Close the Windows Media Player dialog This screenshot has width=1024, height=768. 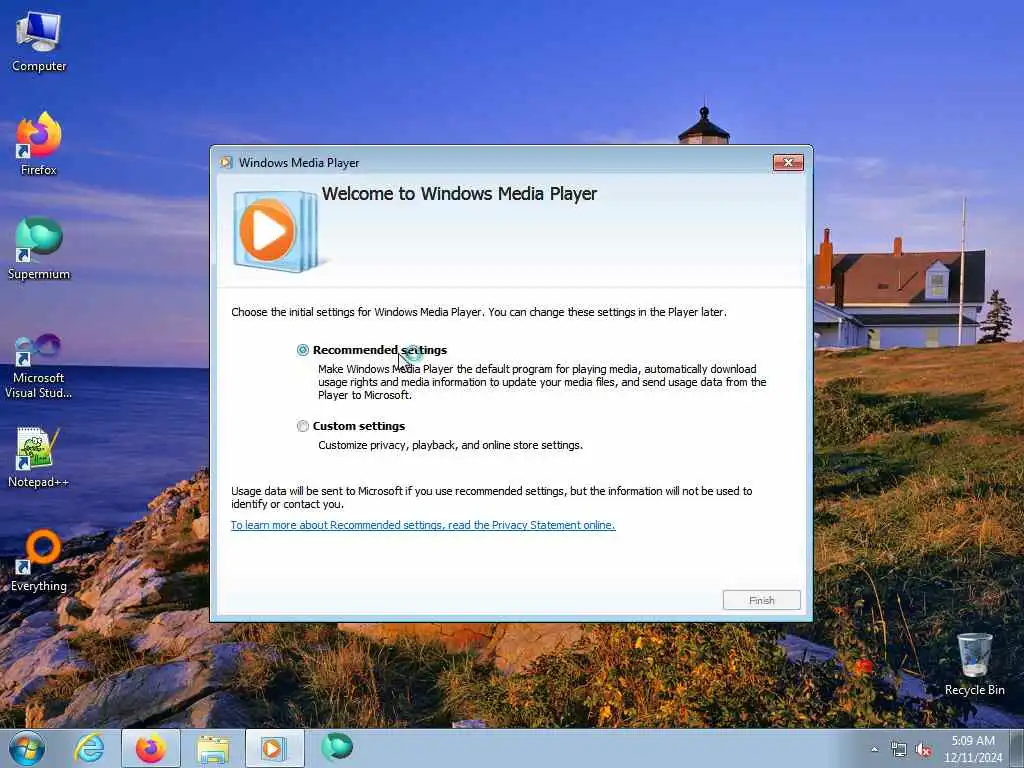tap(788, 163)
